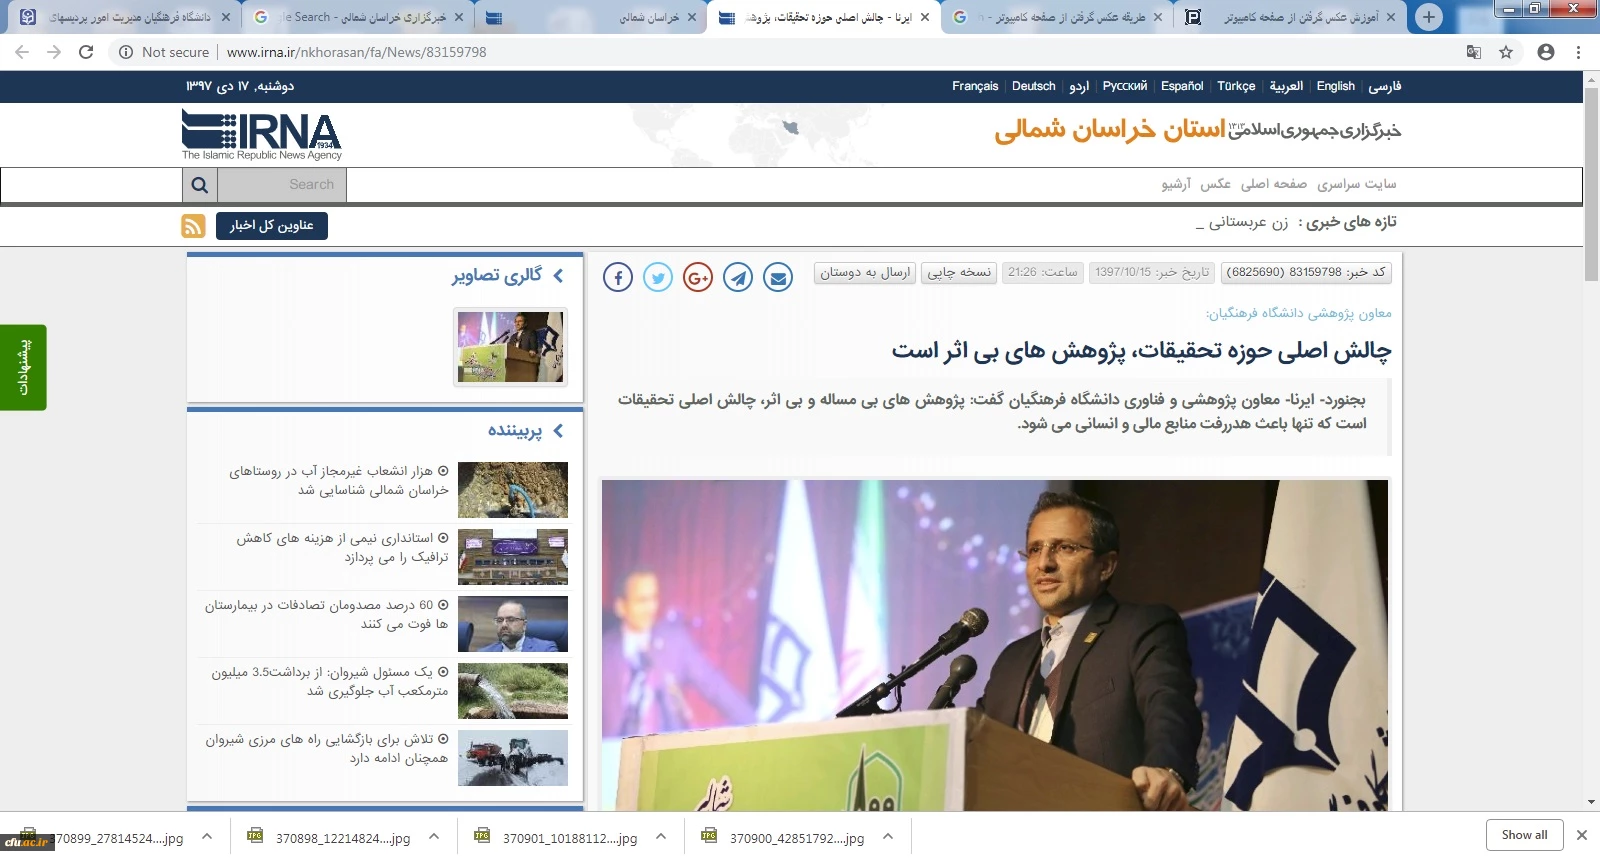
Task: Click the 'نسخه چاپی' print version button
Action: [959, 272]
